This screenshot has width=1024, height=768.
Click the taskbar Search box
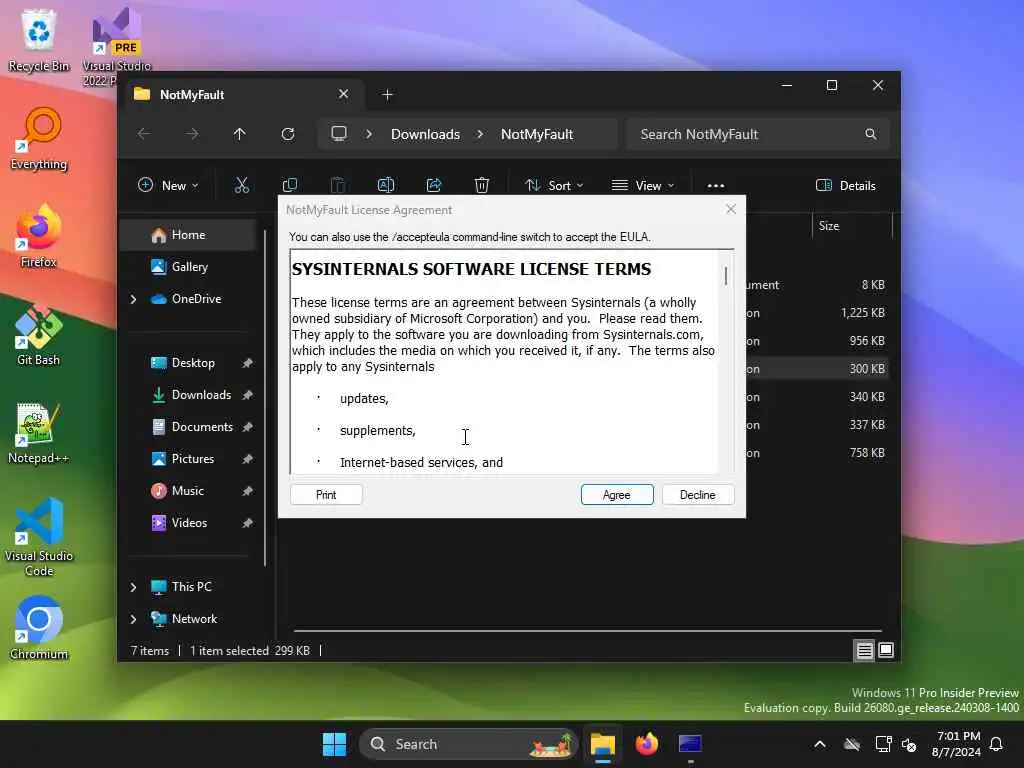468,744
